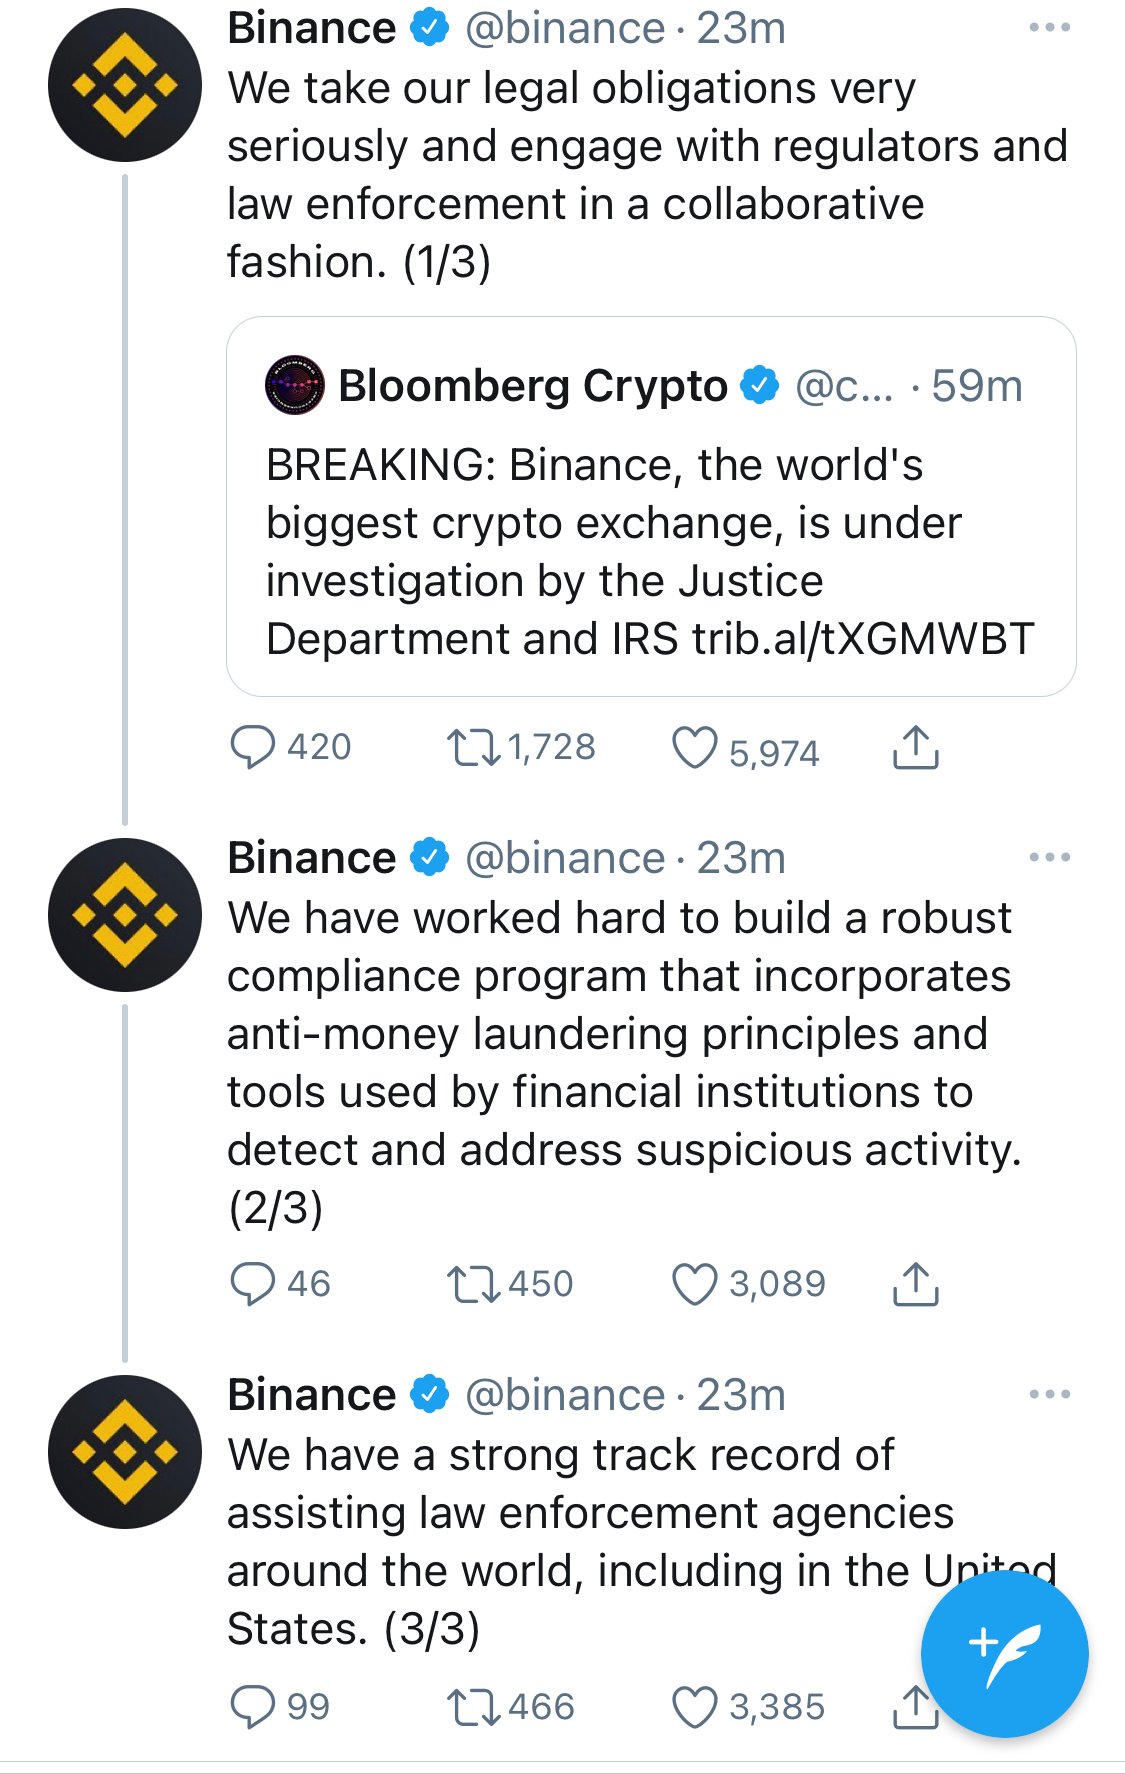The height and width of the screenshot is (1774, 1125).
Task: Open more options on the first Binance tweet
Action: point(1049,28)
